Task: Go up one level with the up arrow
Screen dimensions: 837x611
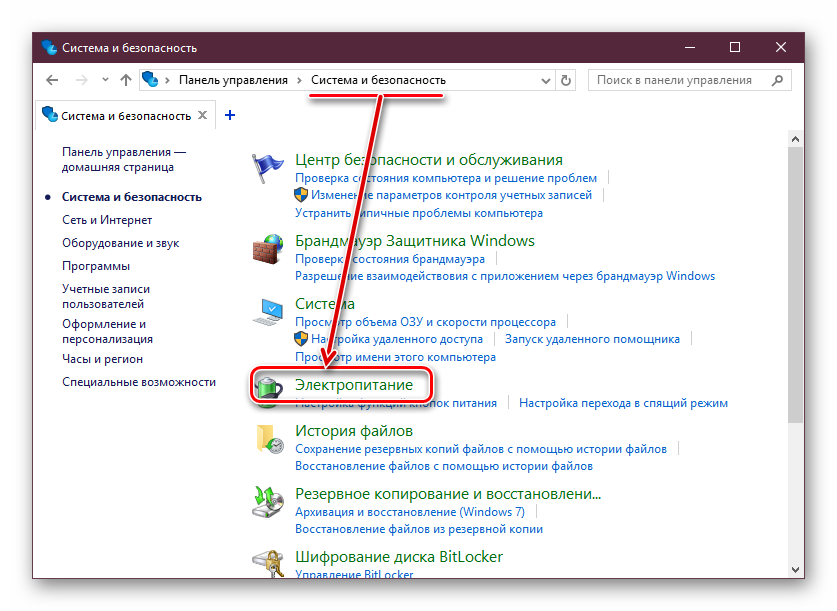Action: 125,80
